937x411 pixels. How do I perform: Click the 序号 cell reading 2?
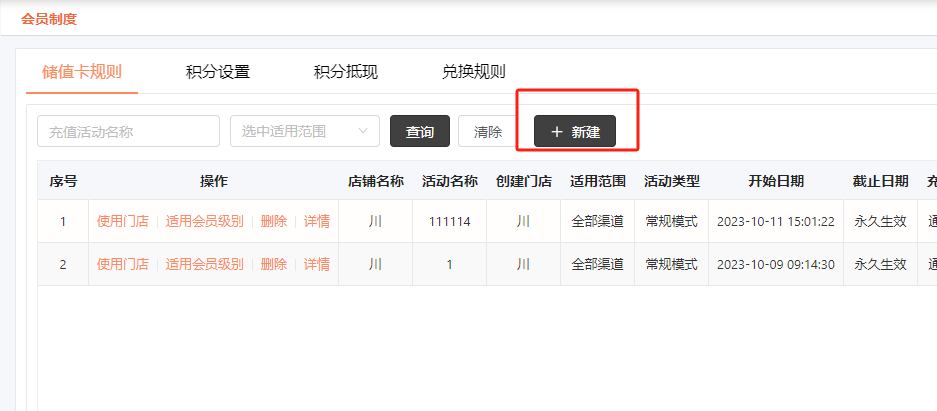pyautogui.click(x=63, y=264)
